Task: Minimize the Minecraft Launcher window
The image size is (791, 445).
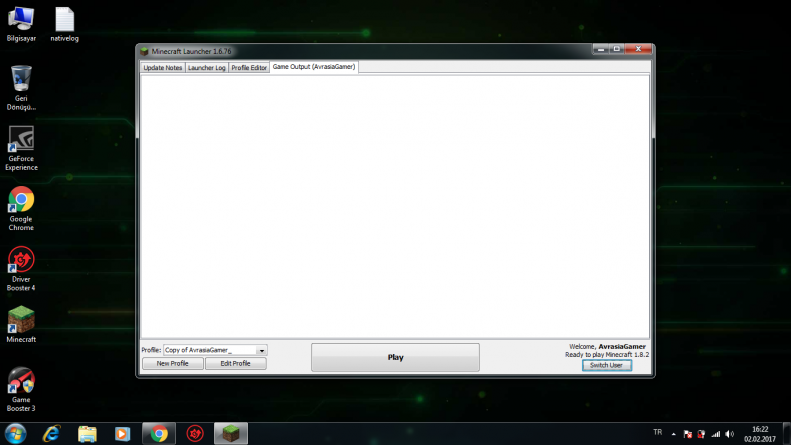Action: 600,49
